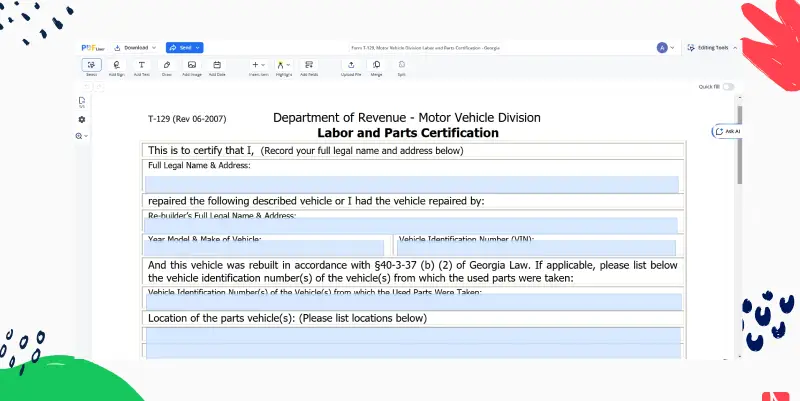Click Vehicle Identification Number (VIN) field
Image resolution: width=800 pixels, height=401 pixels.
[x=536, y=248]
